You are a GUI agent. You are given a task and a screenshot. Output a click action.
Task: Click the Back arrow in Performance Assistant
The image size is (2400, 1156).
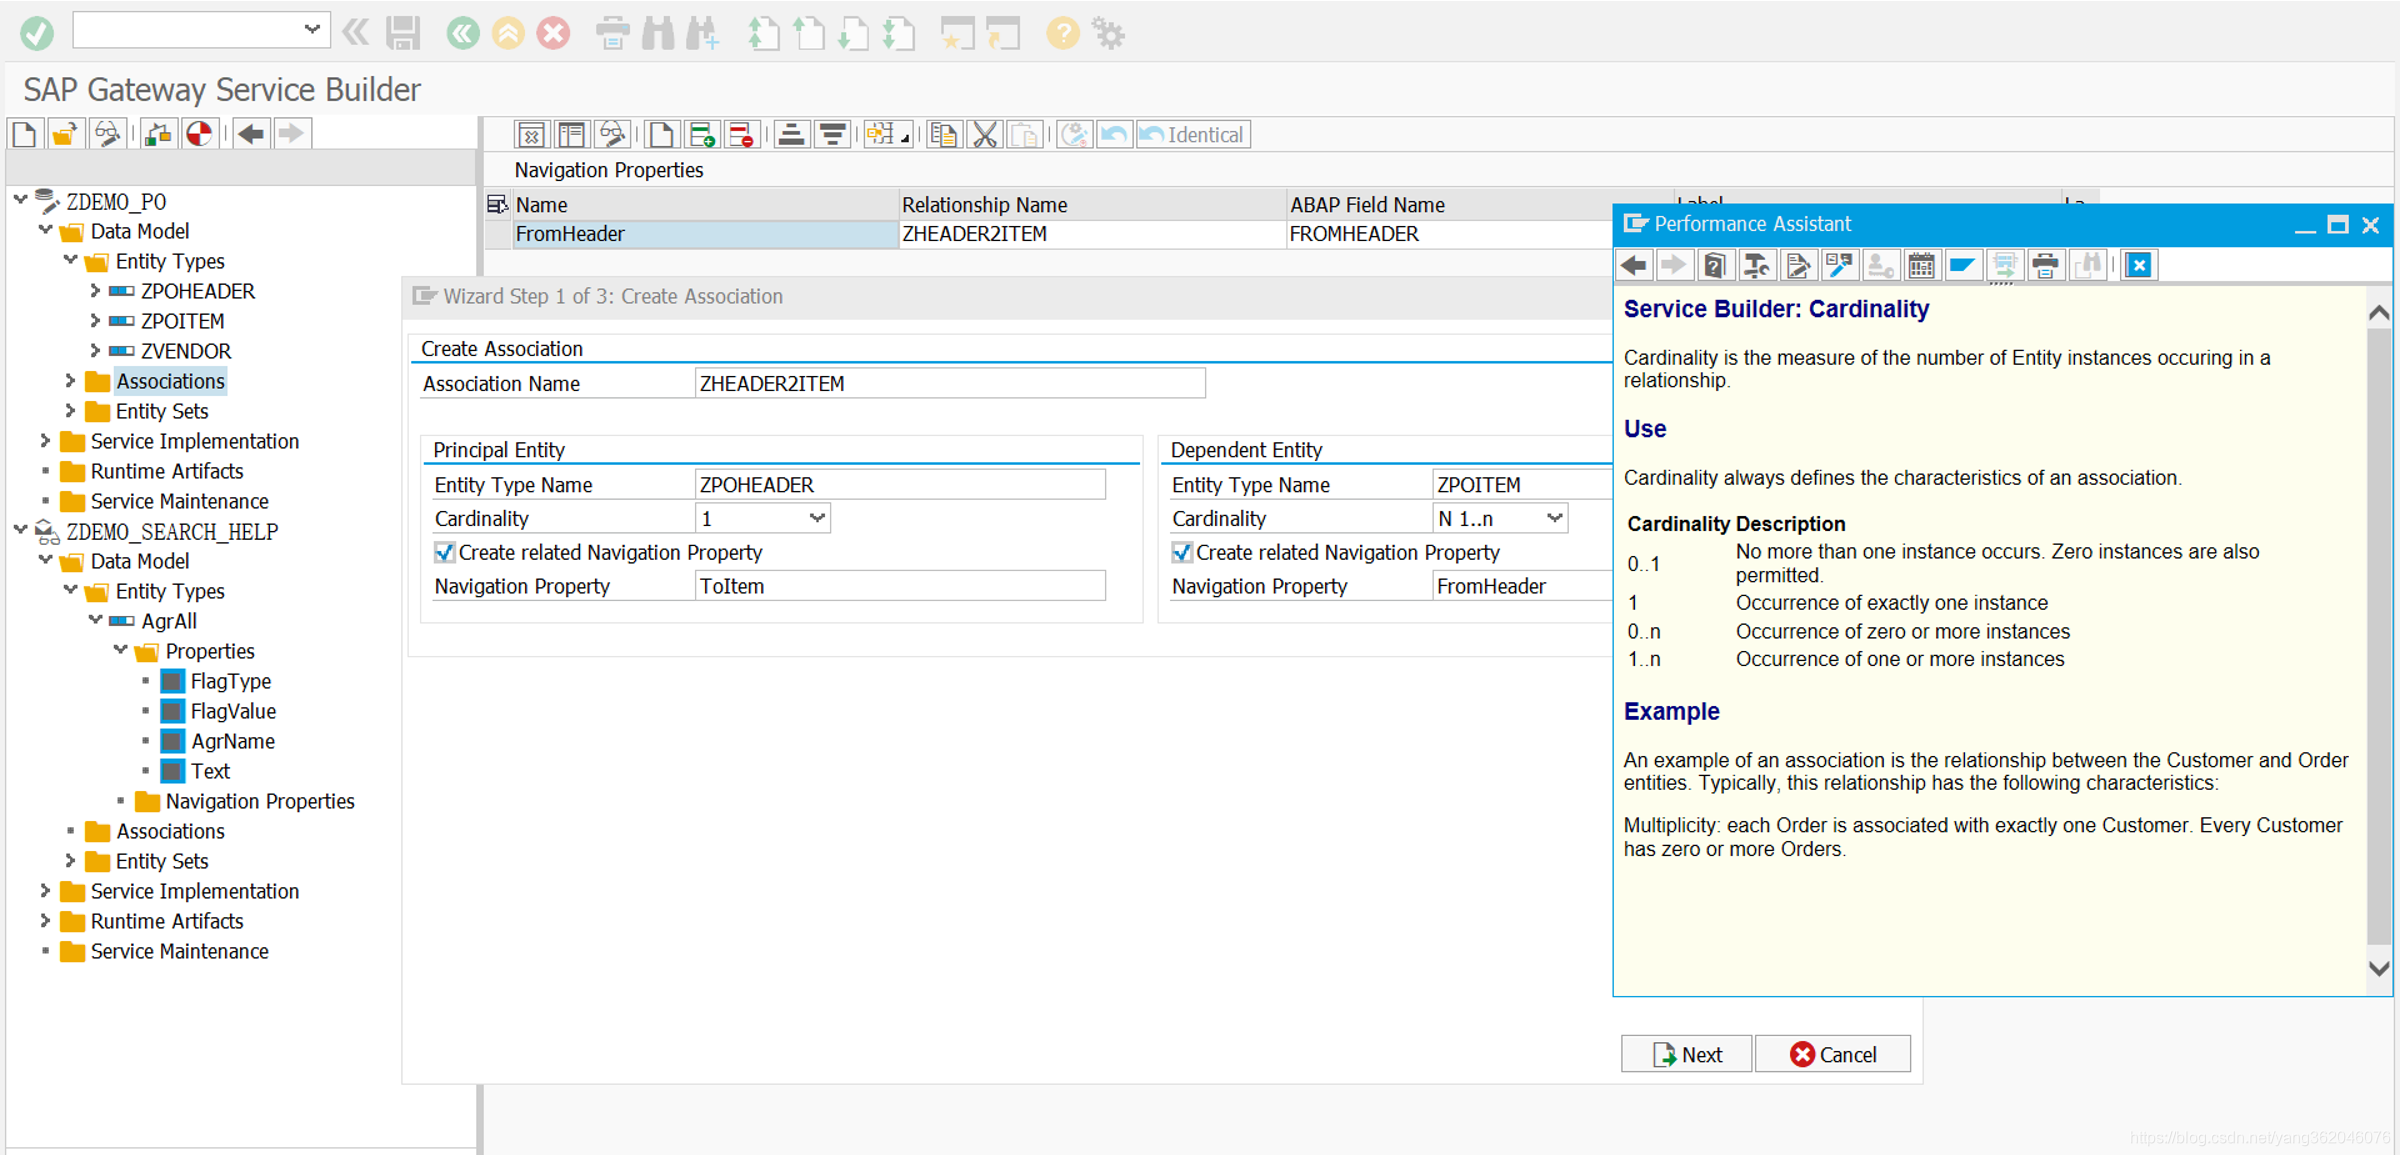pos(1634,265)
